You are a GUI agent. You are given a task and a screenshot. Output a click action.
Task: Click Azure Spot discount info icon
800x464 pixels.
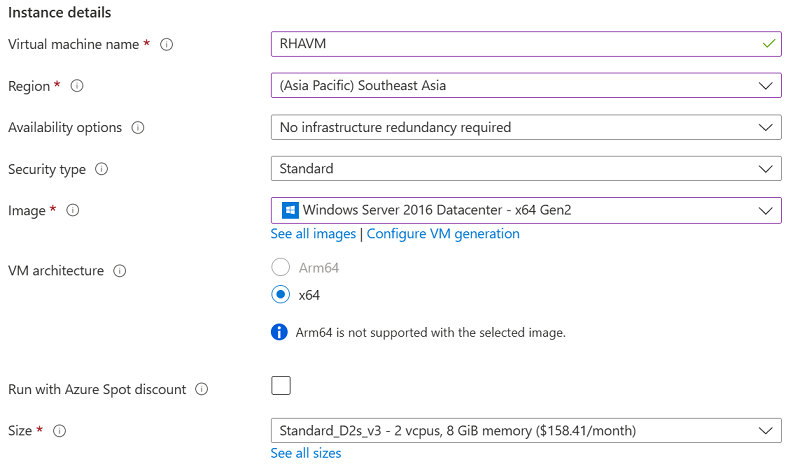point(202,389)
